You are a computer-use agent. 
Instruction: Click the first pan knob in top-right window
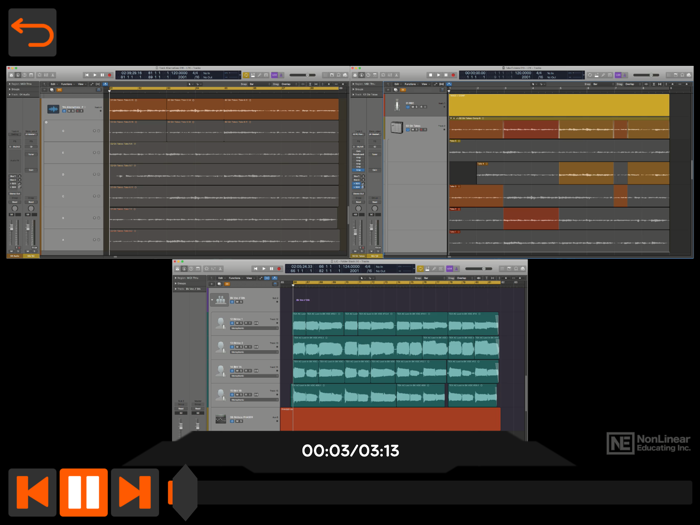pyautogui.click(x=358, y=208)
